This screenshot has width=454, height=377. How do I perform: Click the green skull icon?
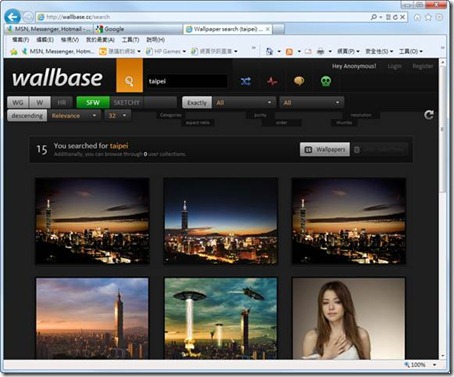pos(326,81)
